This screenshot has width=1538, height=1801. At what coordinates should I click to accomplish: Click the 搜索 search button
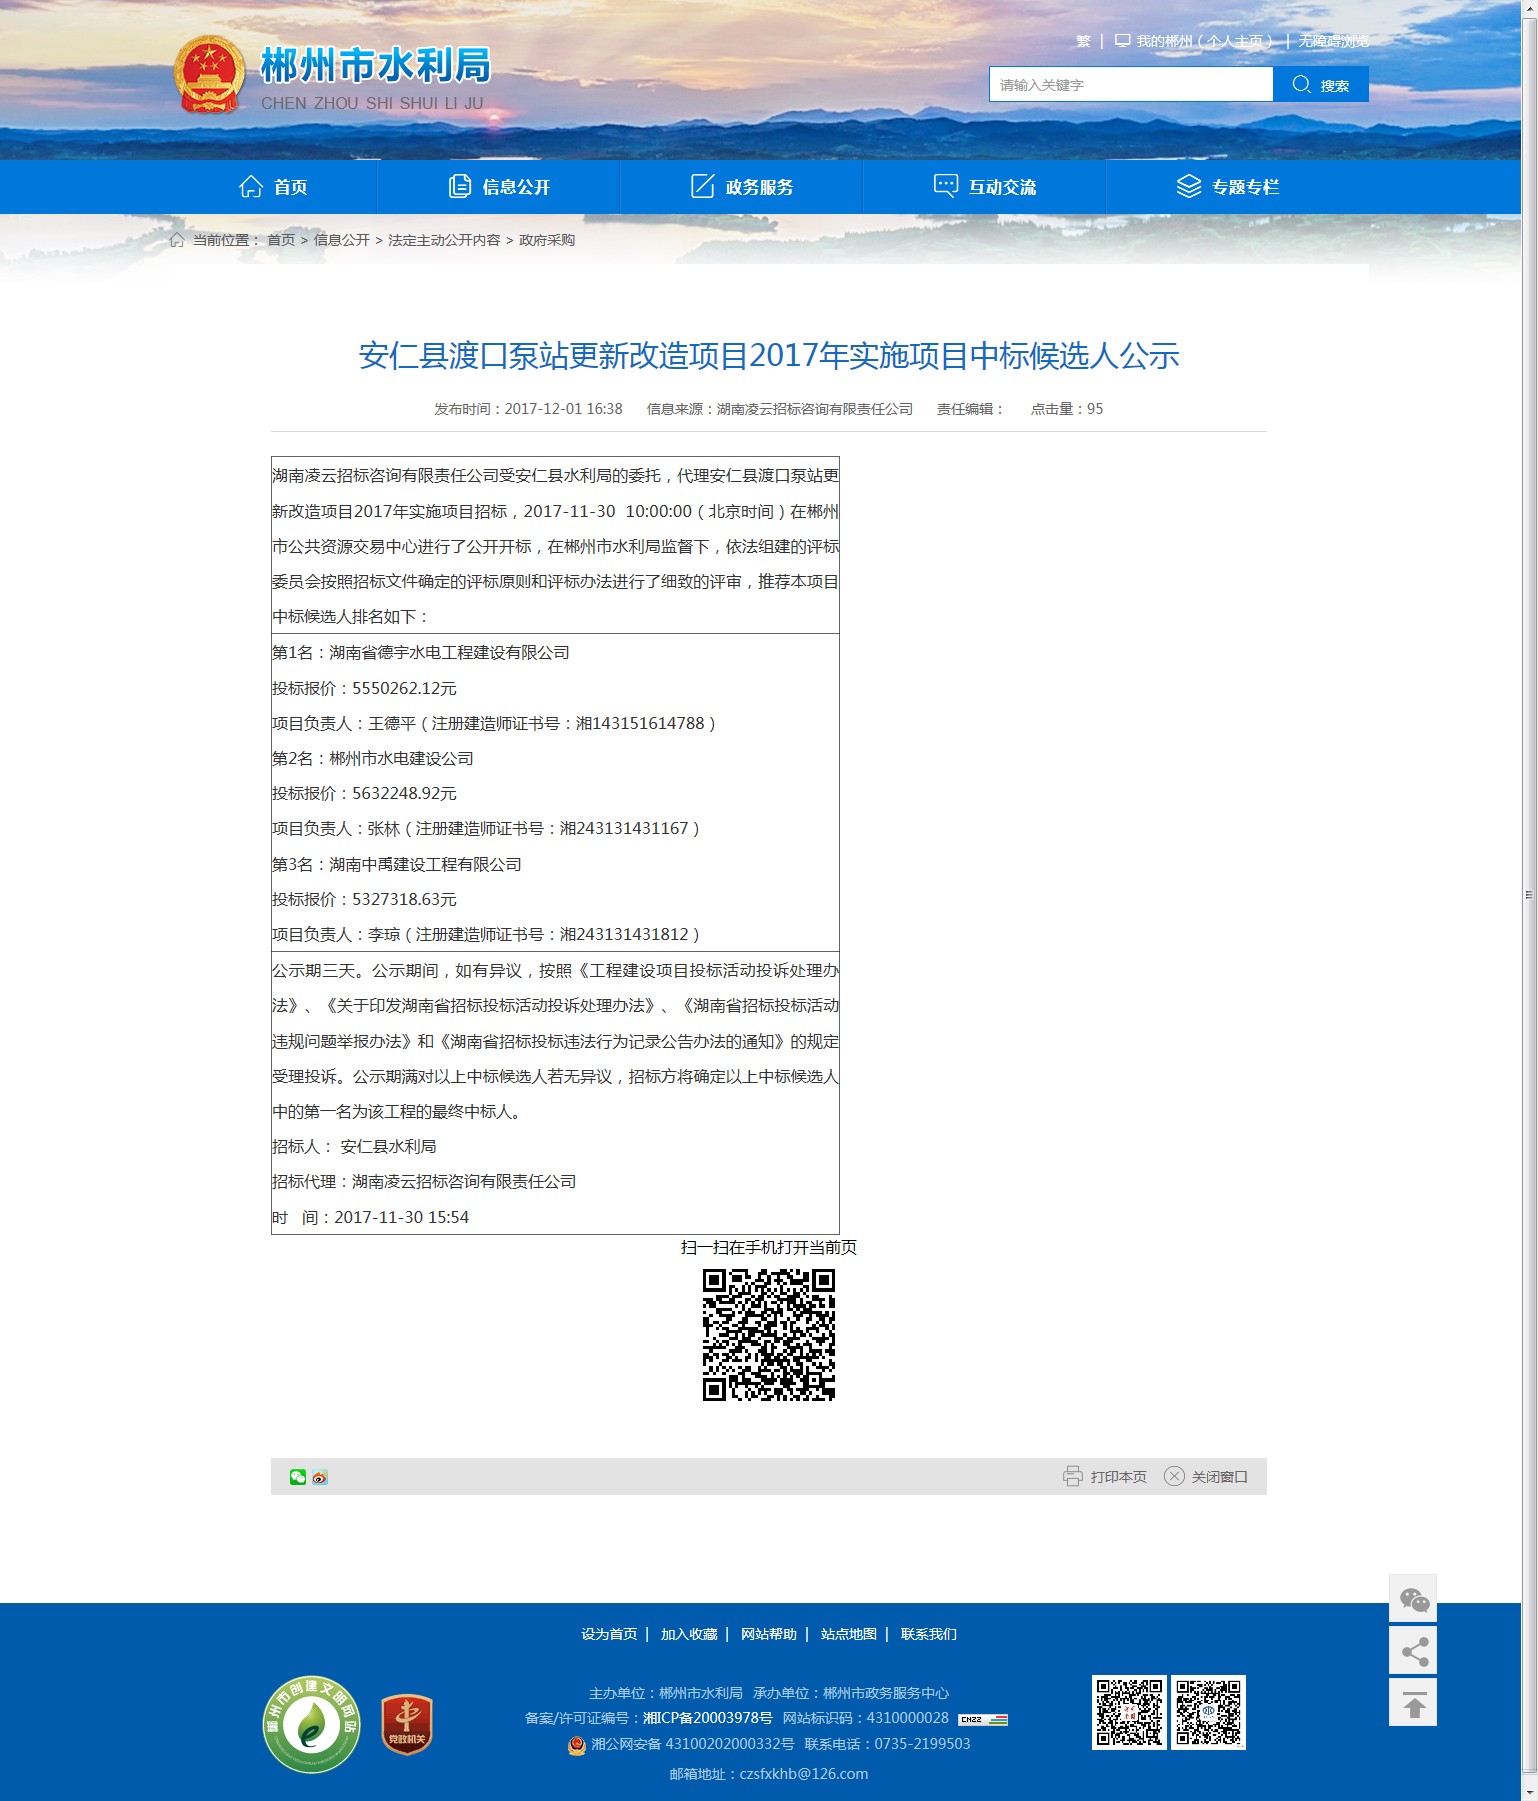tap(1321, 85)
